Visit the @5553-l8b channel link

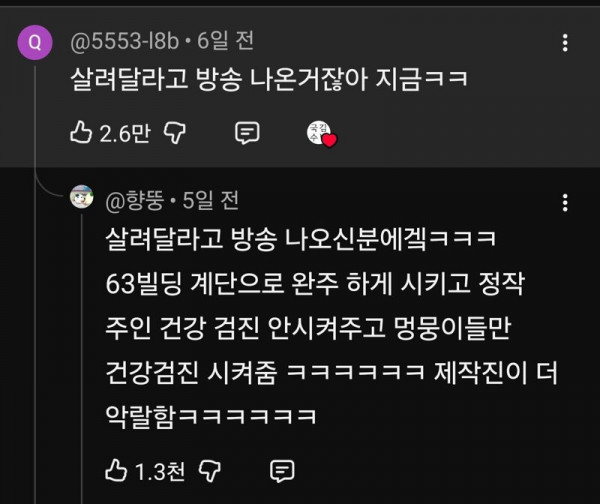124,41
